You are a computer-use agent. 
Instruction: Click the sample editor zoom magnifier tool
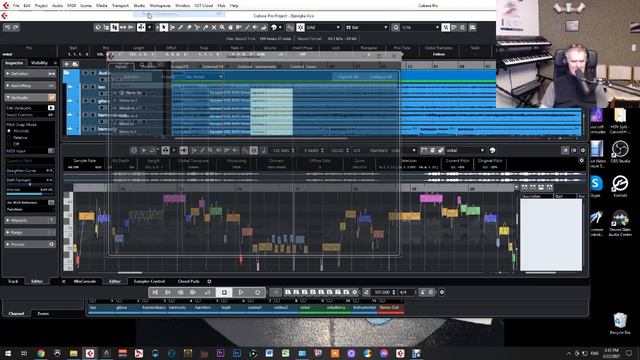point(210,151)
